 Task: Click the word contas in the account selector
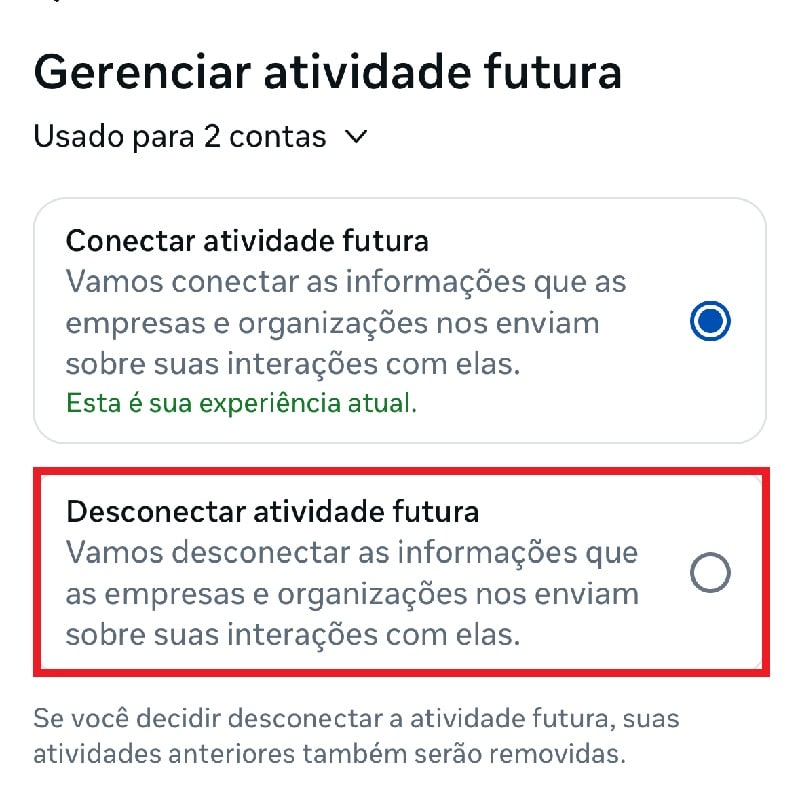pyautogui.click(x=278, y=137)
